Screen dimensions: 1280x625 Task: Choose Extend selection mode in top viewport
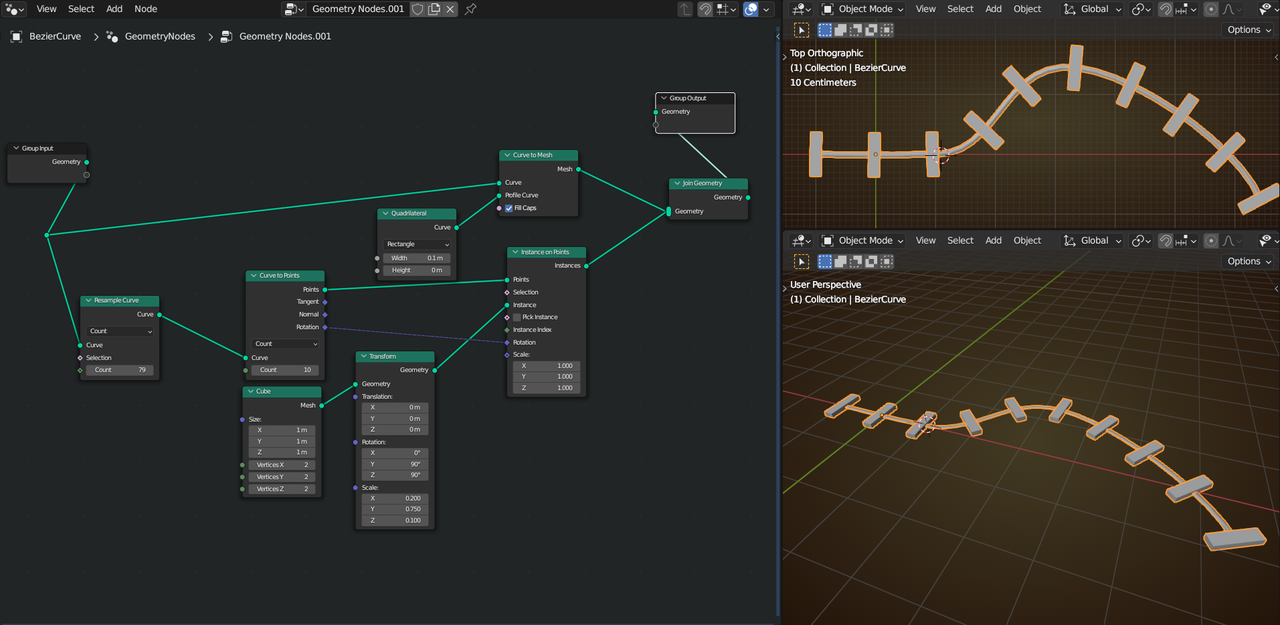pos(840,30)
